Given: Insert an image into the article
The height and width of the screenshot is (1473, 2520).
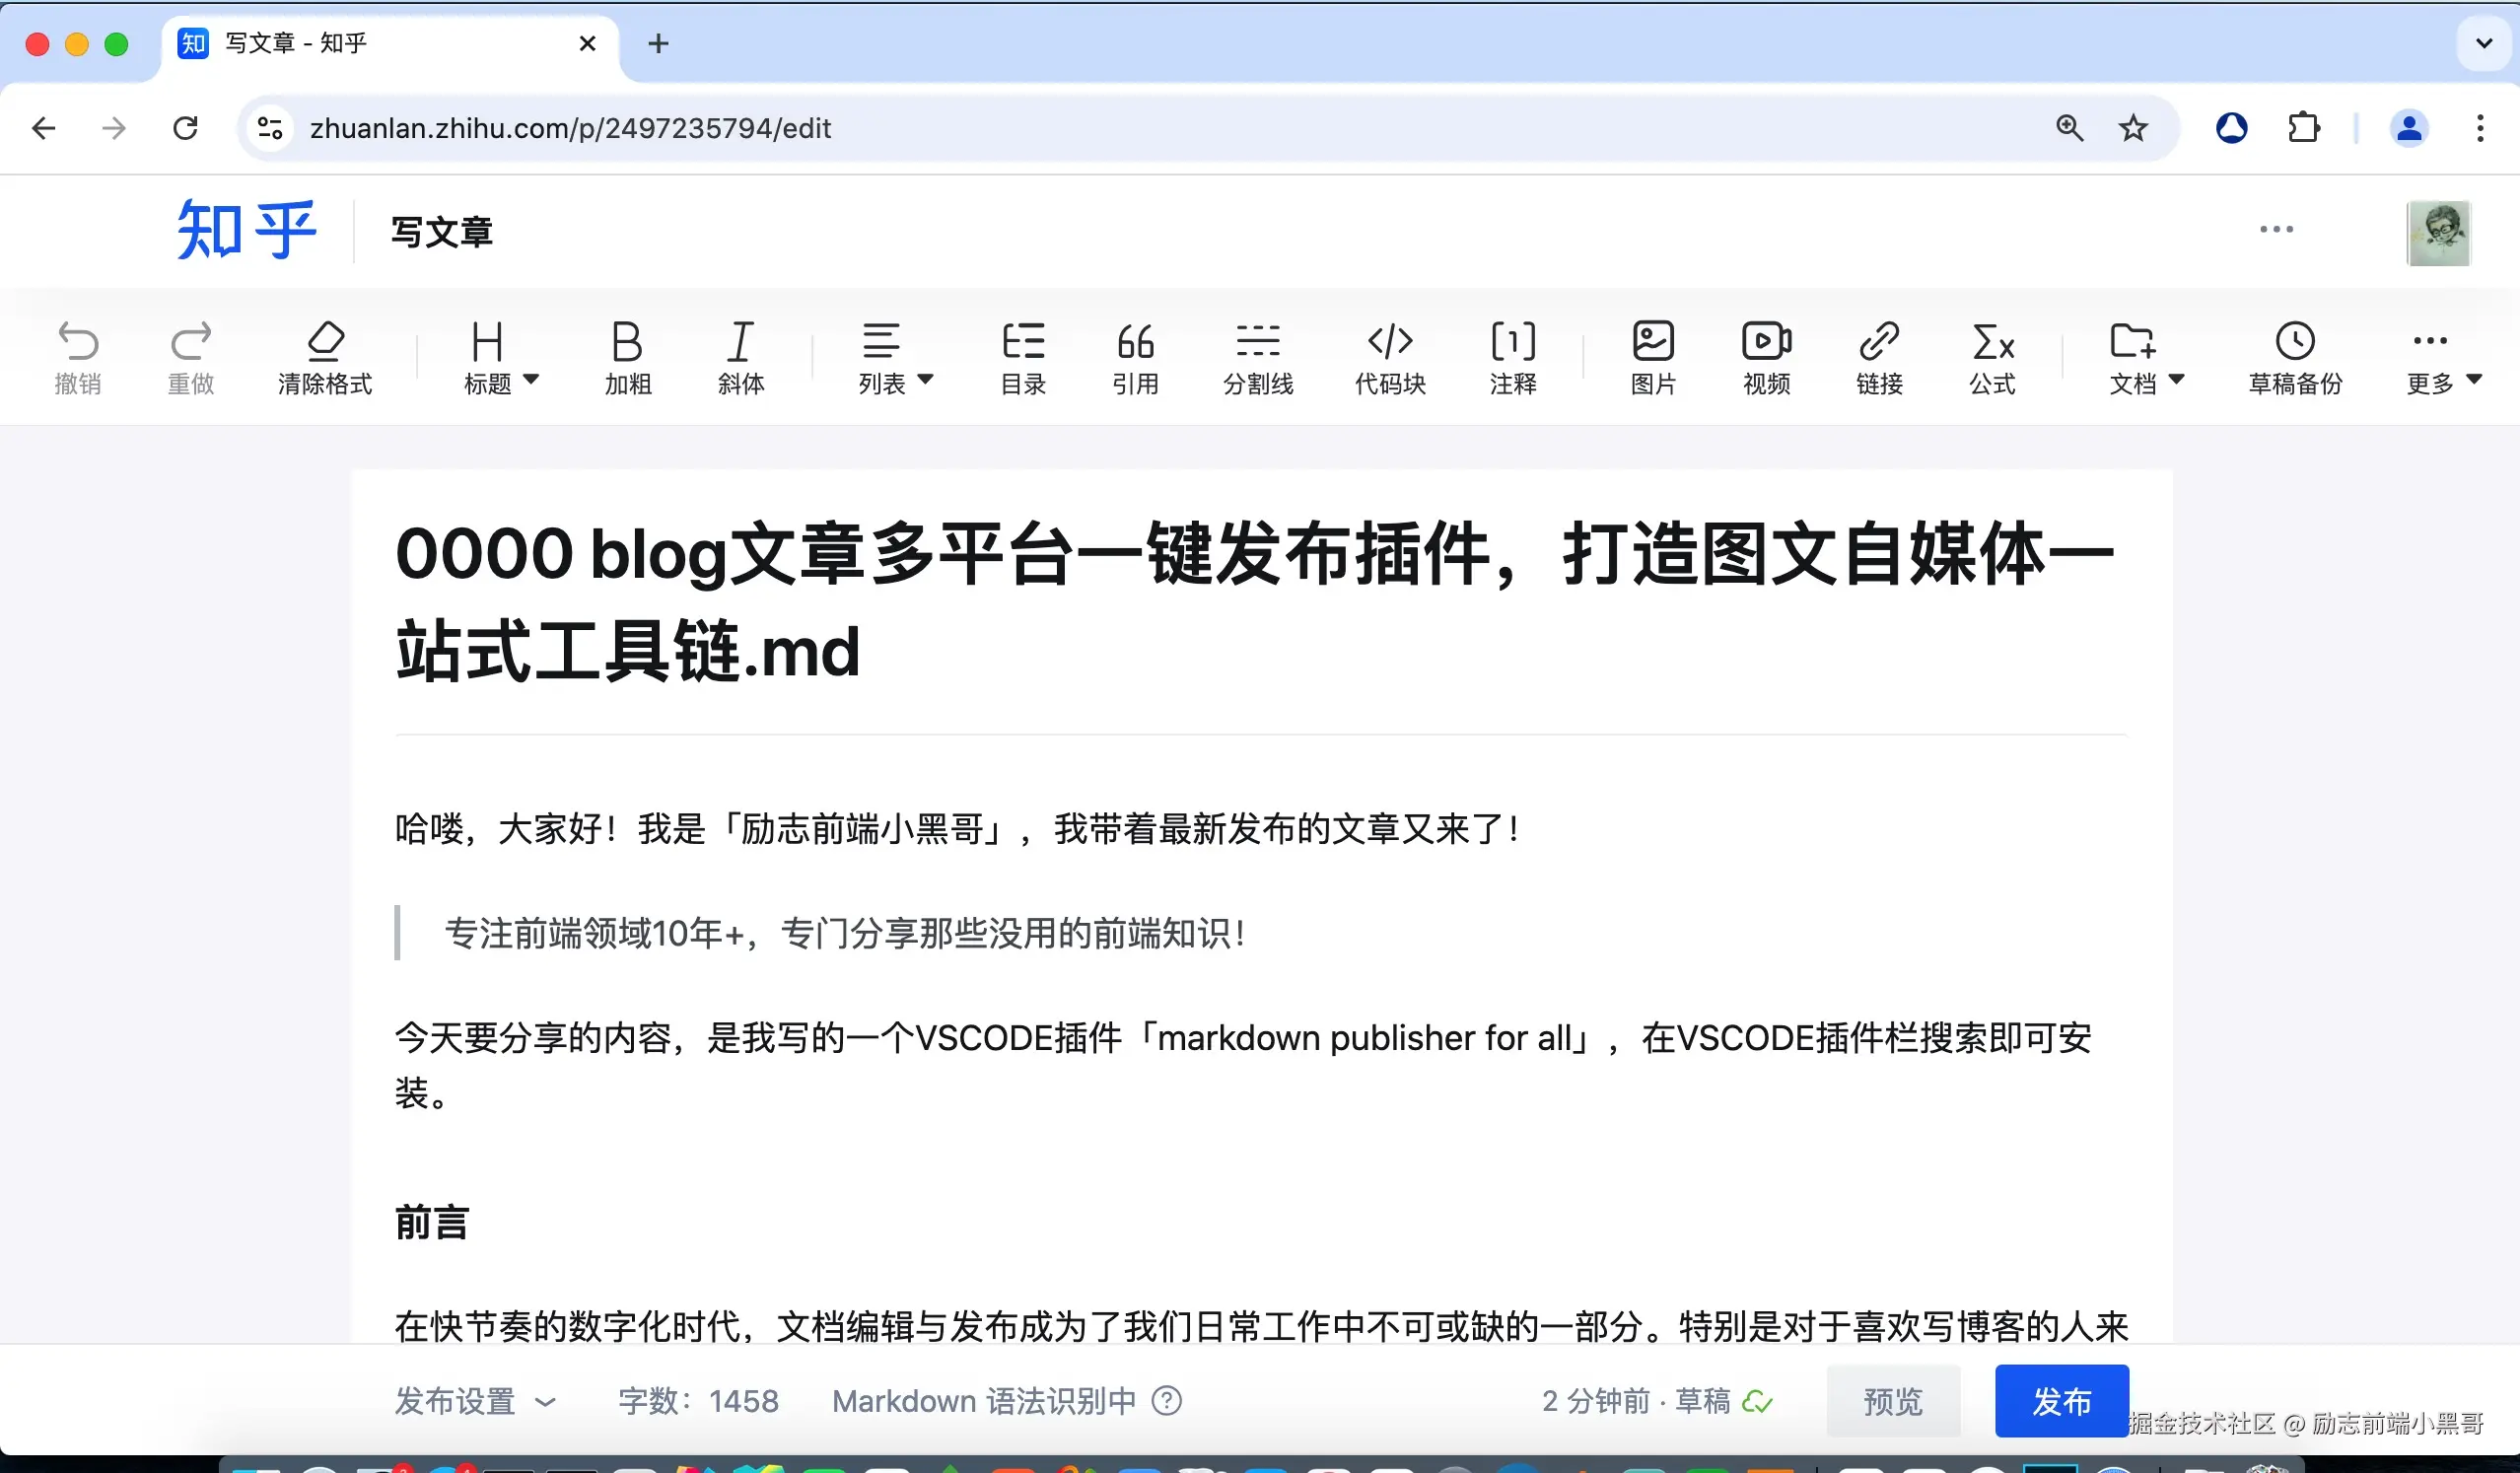Looking at the screenshot, I should pyautogui.click(x=1651, y=357).
